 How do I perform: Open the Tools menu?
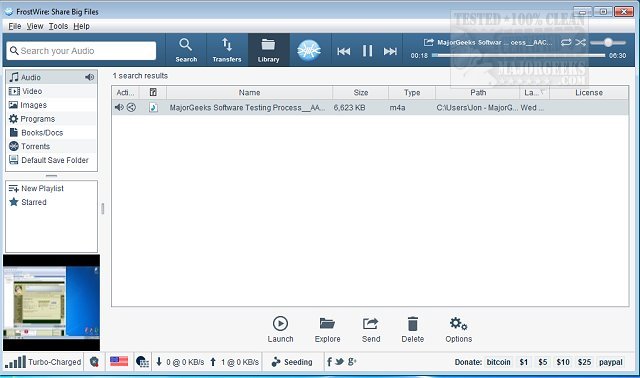[58, 26]
